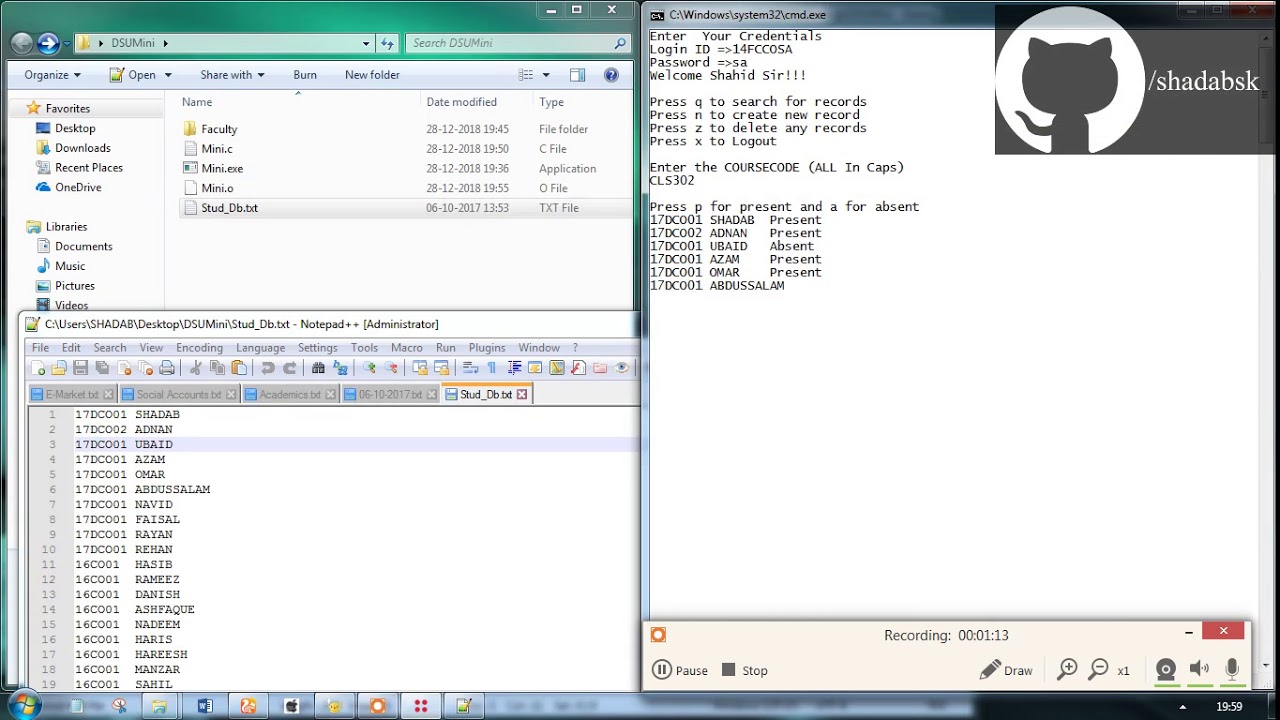The height and width of the screenshot is (720, 1280).
Task: Click the Zoom In icon in Notepad++ toolbar
Action: tap(369, 368)
